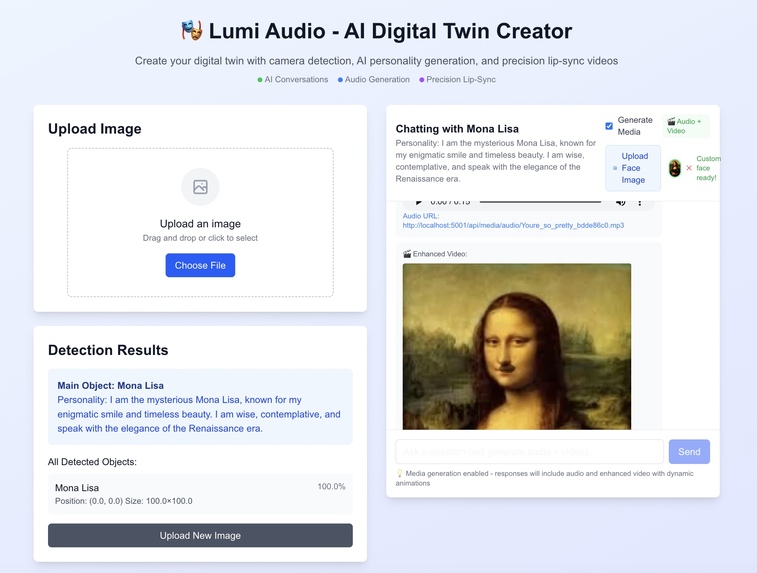Click the 'Custom face ready!' status text
Viewport: 757px width, 573px height.
(708, 168)
